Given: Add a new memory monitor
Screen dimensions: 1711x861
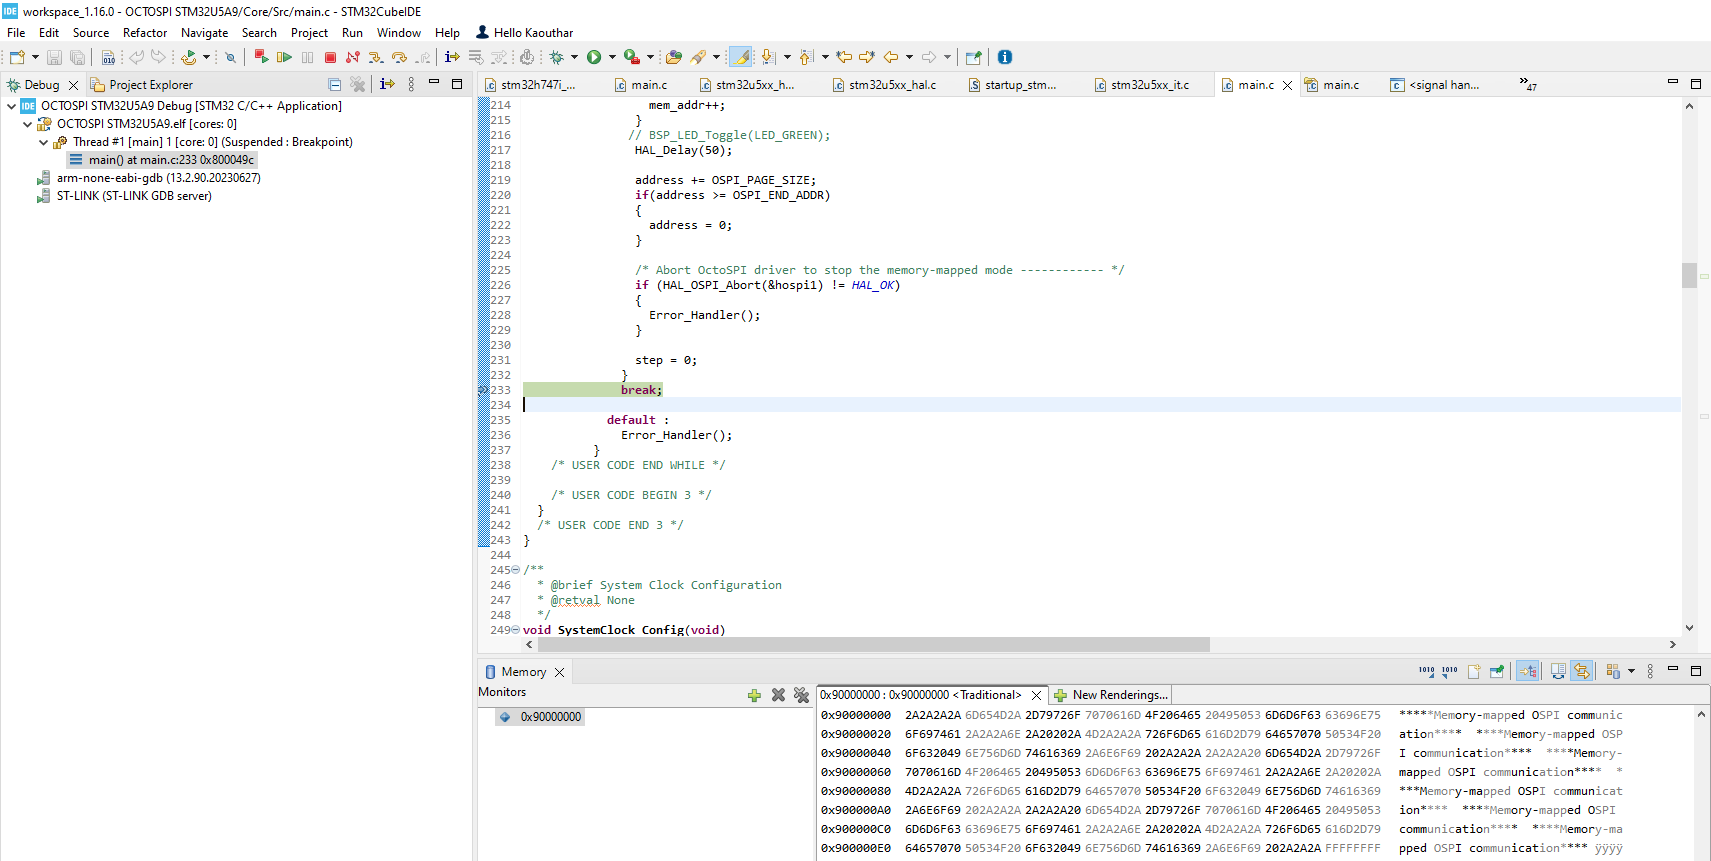Looking at the screenshot, I should (x=754, y=695).
